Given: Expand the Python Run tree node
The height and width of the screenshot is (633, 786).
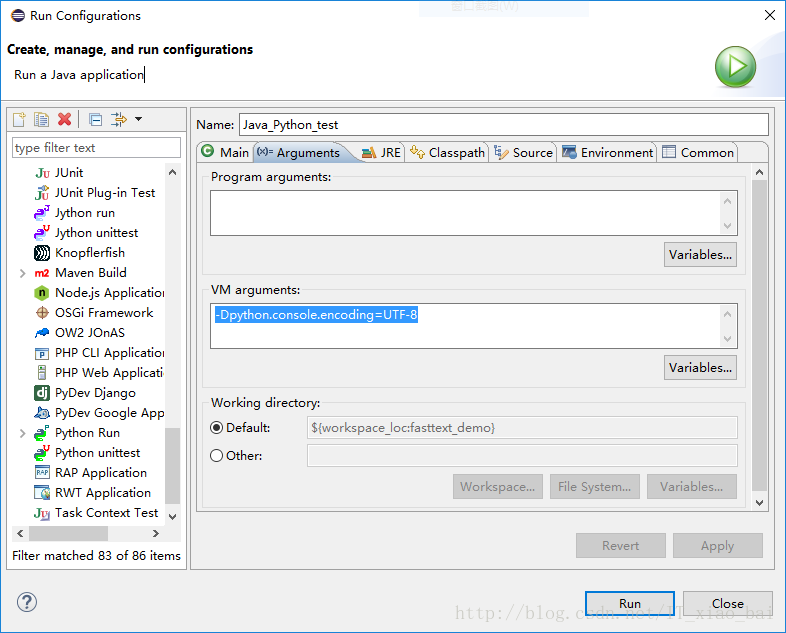Looking at the screenshot, I should [x=22, y=433].
